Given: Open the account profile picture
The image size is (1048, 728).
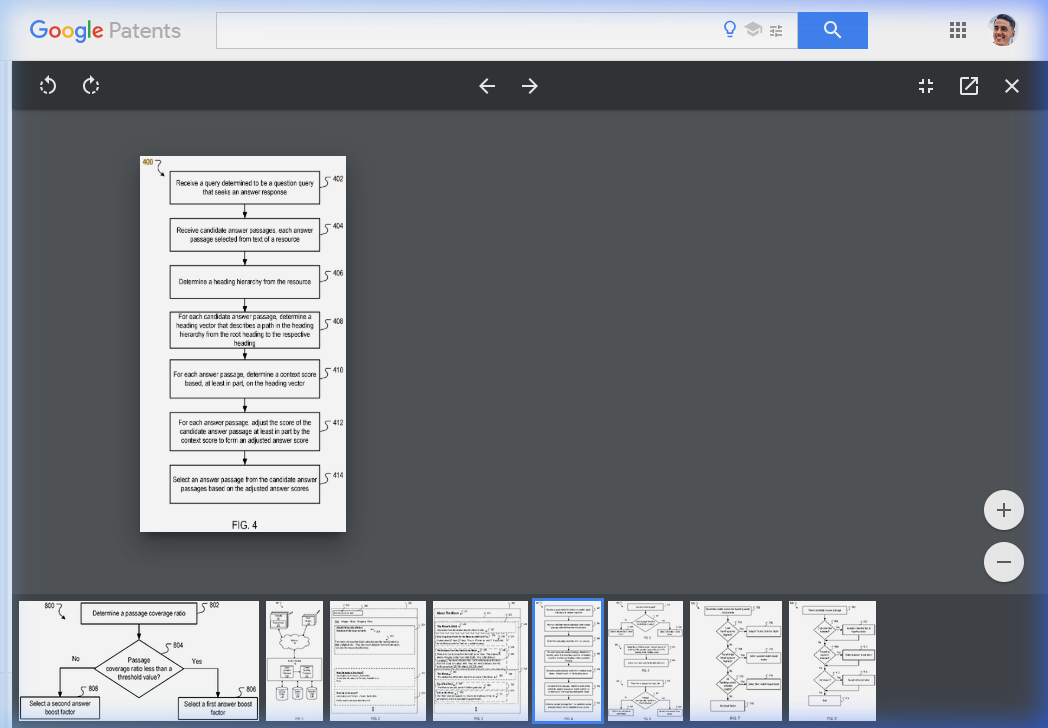Looking at the screenshot, I should (1003, 30).
